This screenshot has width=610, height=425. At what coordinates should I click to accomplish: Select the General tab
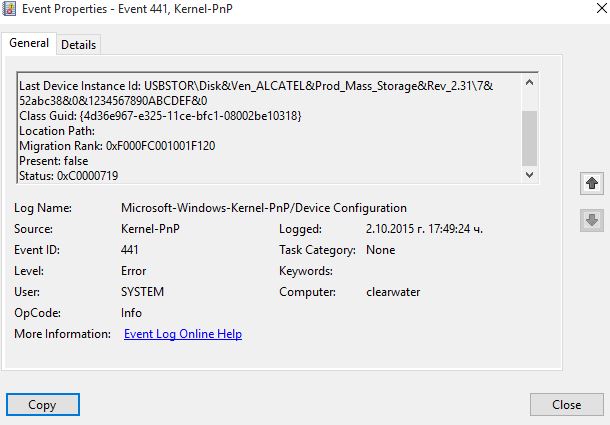point(29,43)
